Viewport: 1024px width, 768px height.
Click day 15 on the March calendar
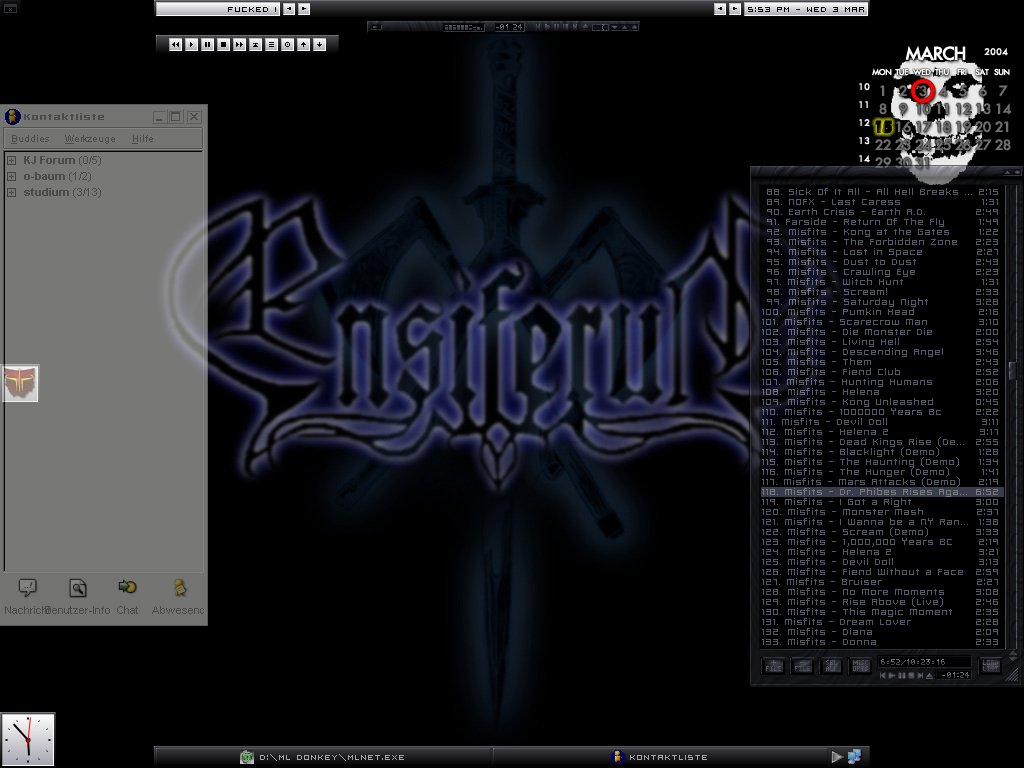point(884,126)
